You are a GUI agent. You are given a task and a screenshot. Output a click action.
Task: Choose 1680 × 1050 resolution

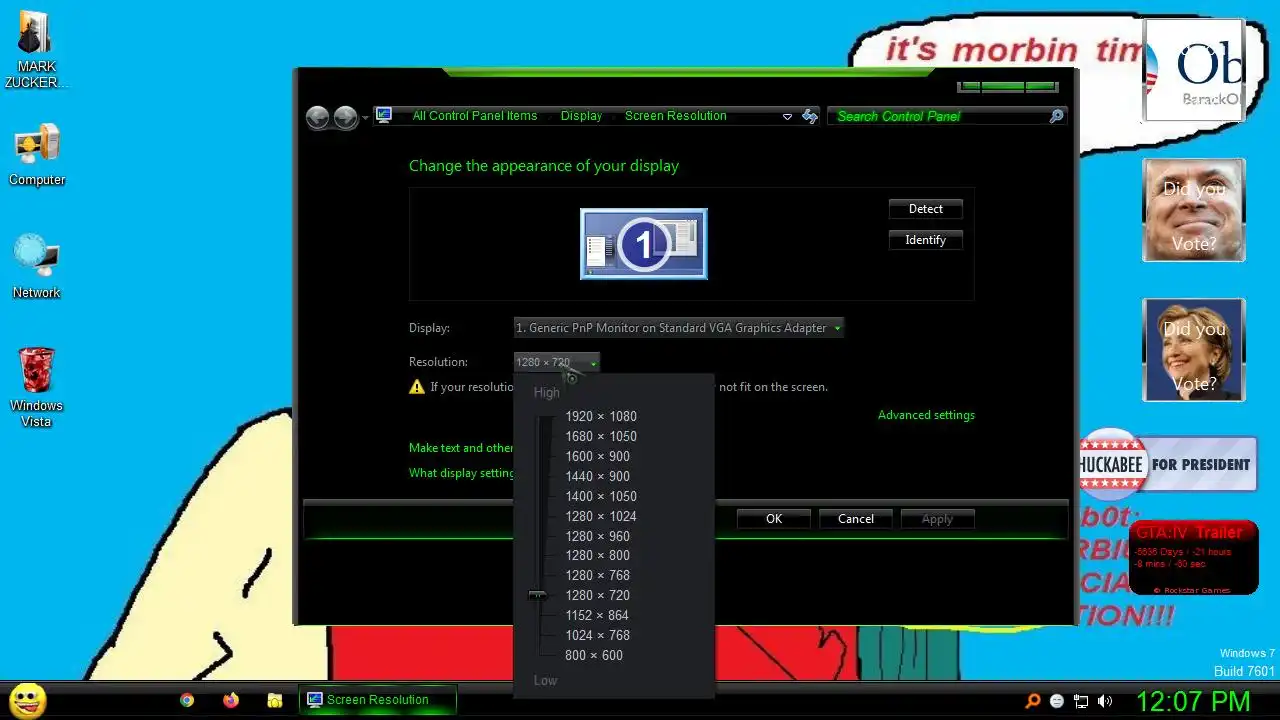(x=601, y=436)
